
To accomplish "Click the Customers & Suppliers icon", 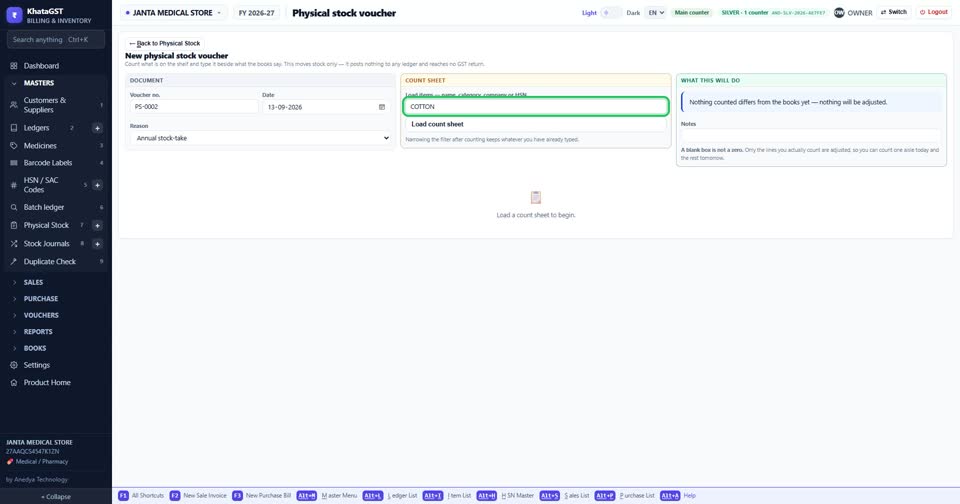I will coord(13,105).
